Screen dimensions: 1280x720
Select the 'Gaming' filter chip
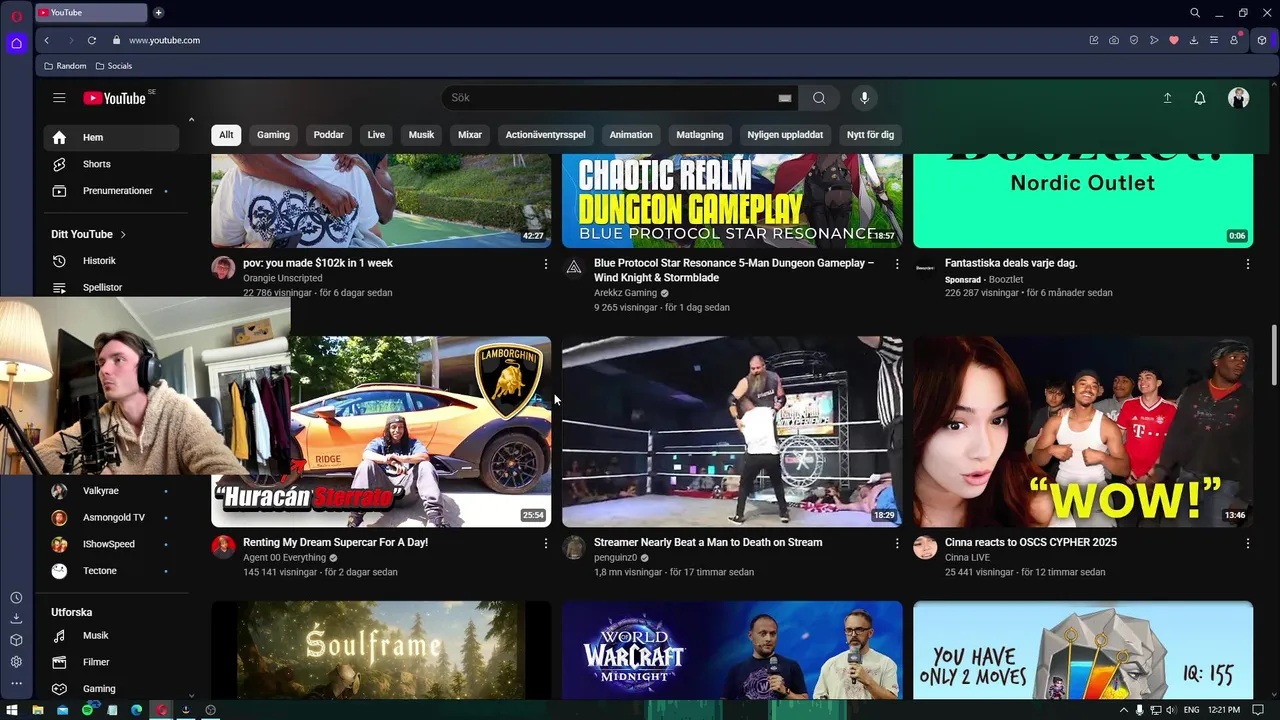(273, 135)
